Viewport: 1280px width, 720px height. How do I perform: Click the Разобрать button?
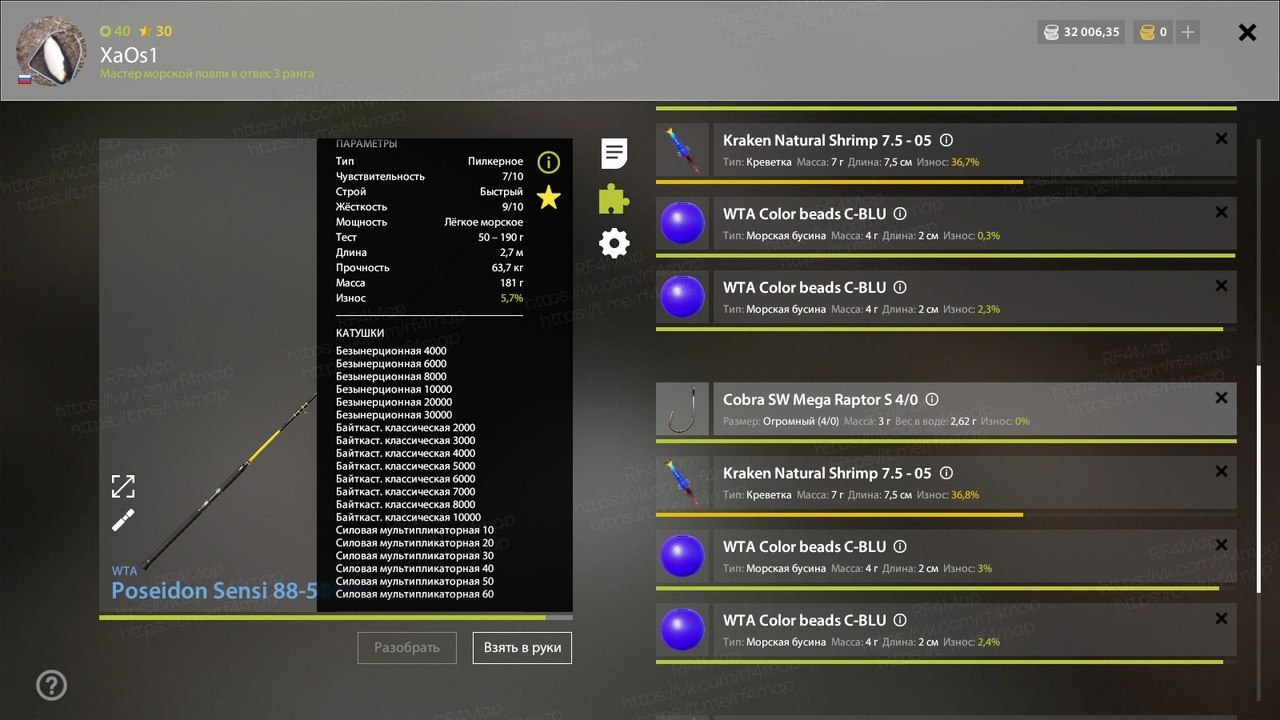click(x=407, y=648)
